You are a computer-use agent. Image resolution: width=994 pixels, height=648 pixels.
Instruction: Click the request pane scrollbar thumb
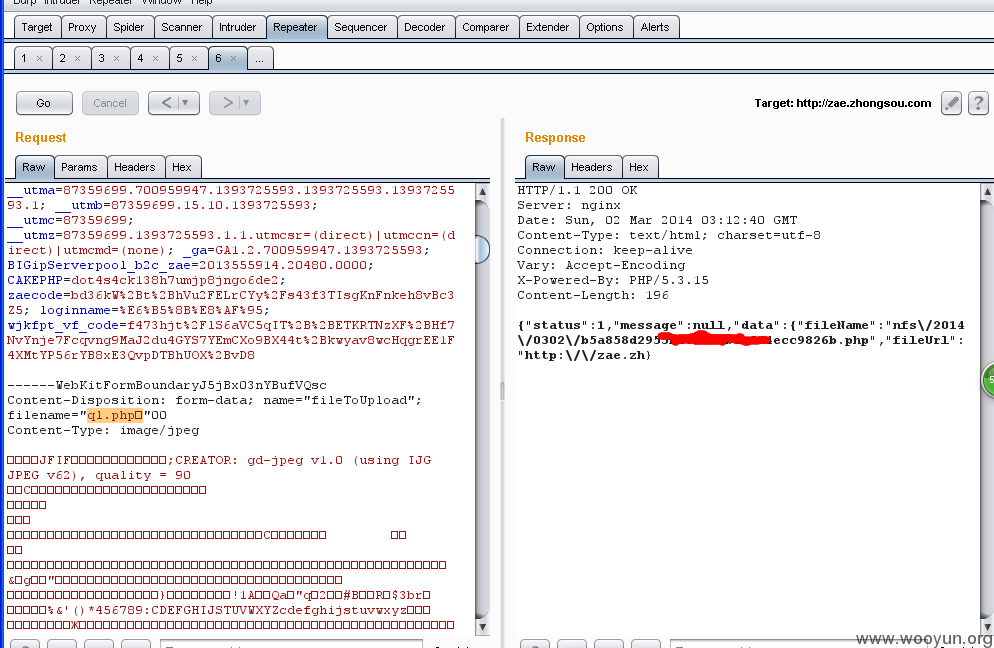[482, 249]
